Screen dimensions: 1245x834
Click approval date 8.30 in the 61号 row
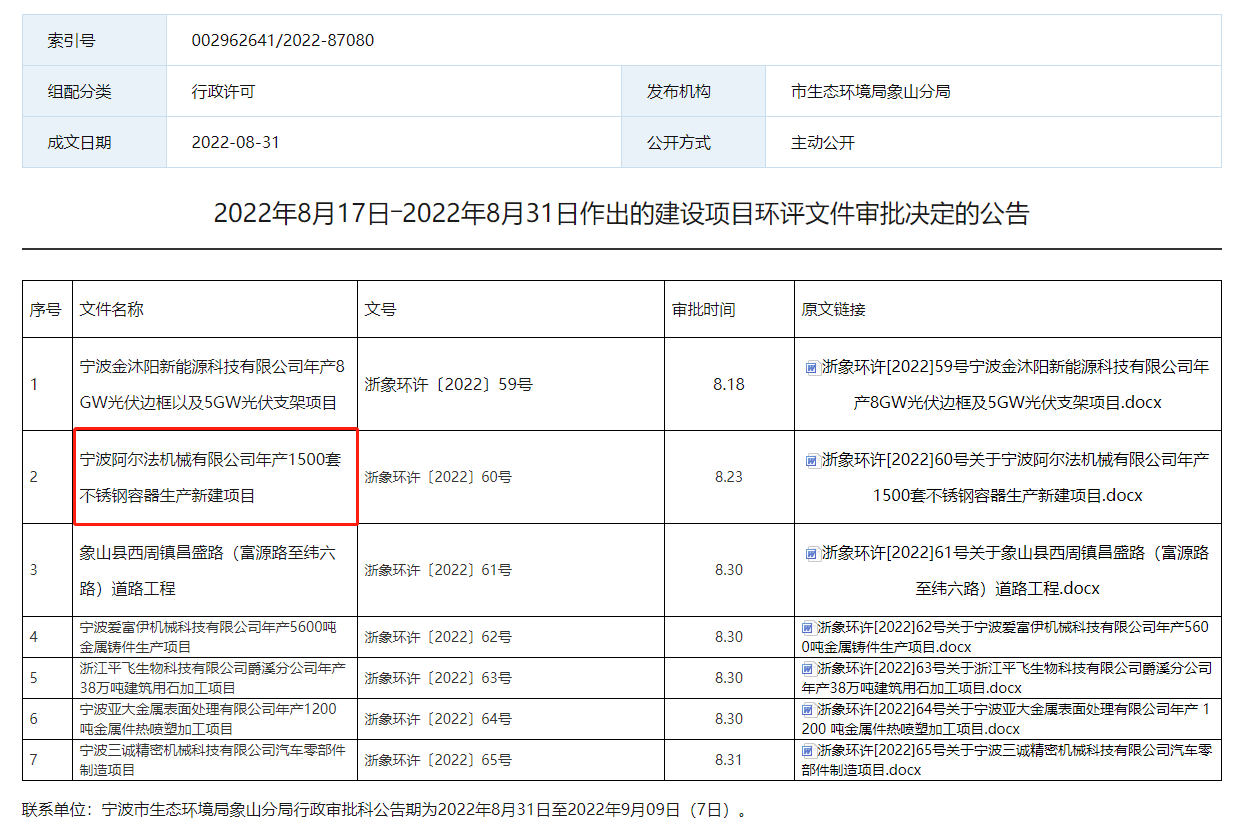(729, 570)
